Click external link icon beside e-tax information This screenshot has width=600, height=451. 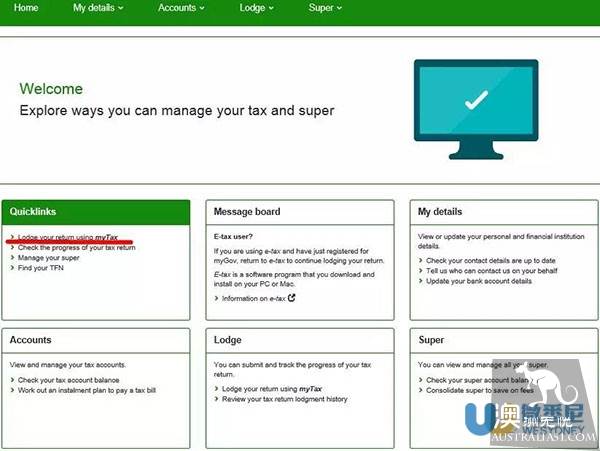(292, 298)
